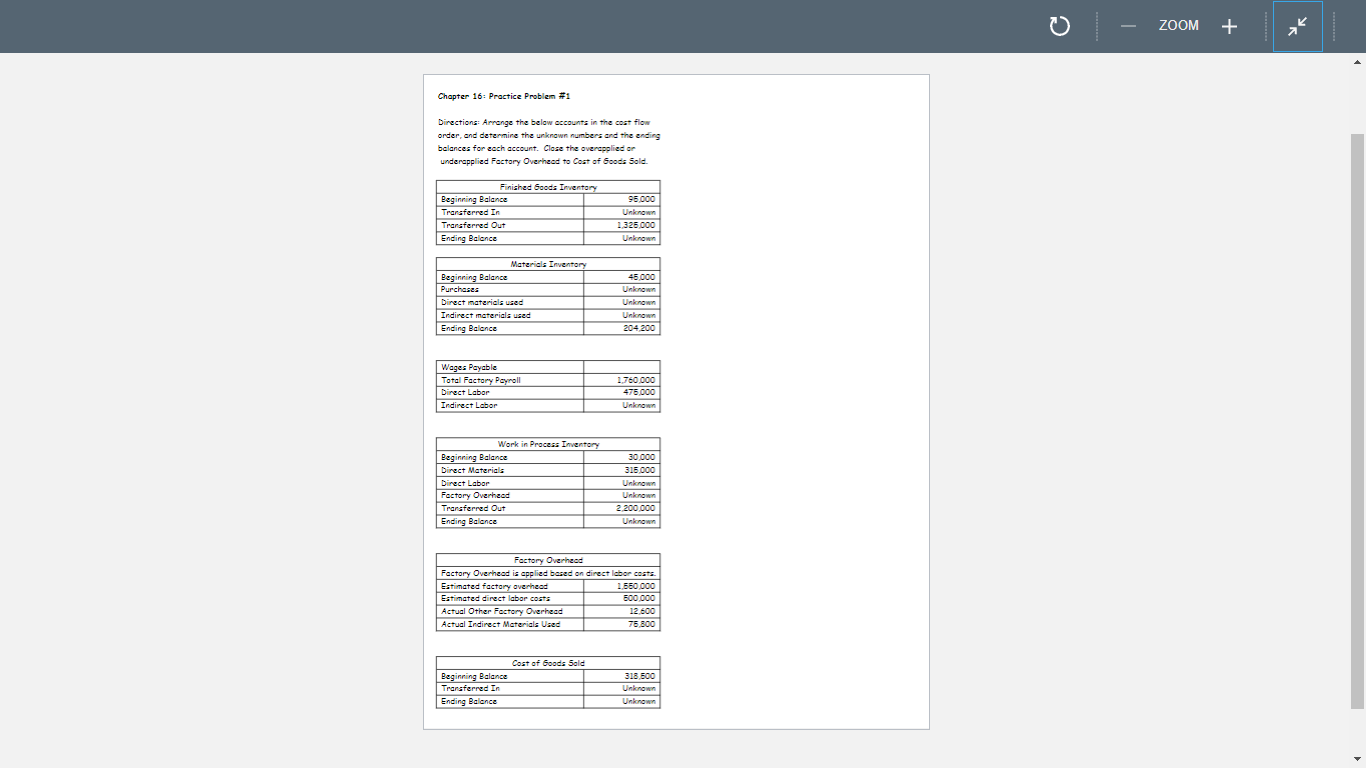Image resolution: width=1366 pixels, height=768 pixels.
Task: Select the Factory Overhead table title
Action: pos(547,560)
